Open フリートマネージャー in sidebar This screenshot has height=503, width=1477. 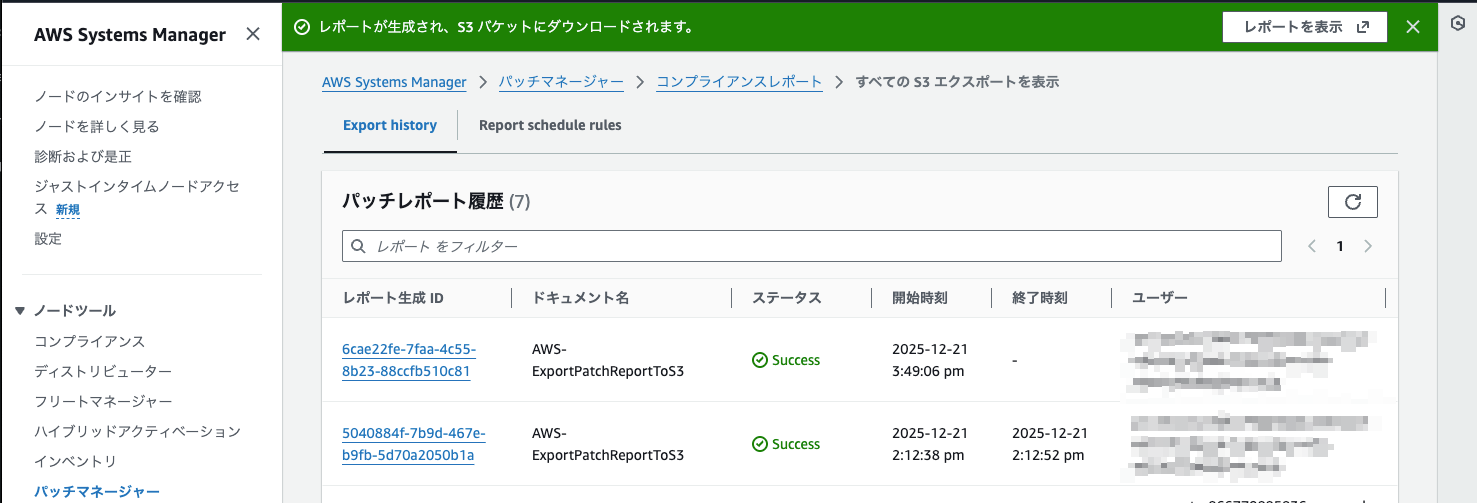pyautogui.click(x=103, y=401)
